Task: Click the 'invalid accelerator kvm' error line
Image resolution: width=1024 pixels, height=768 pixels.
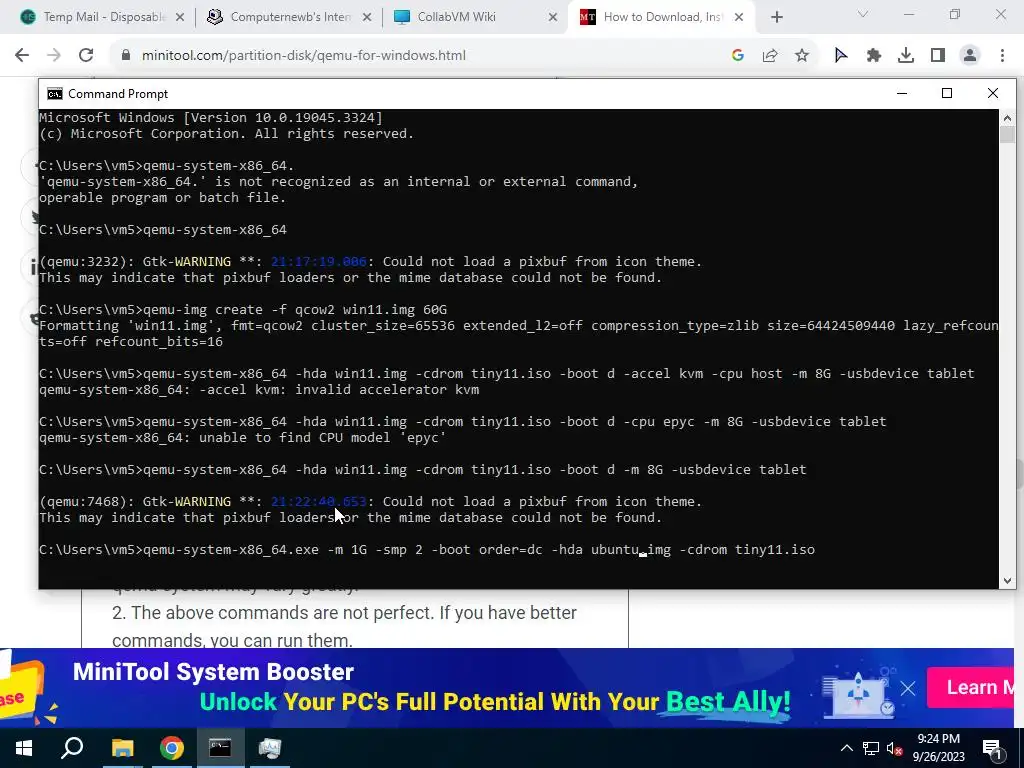Action: pos(259,390)
